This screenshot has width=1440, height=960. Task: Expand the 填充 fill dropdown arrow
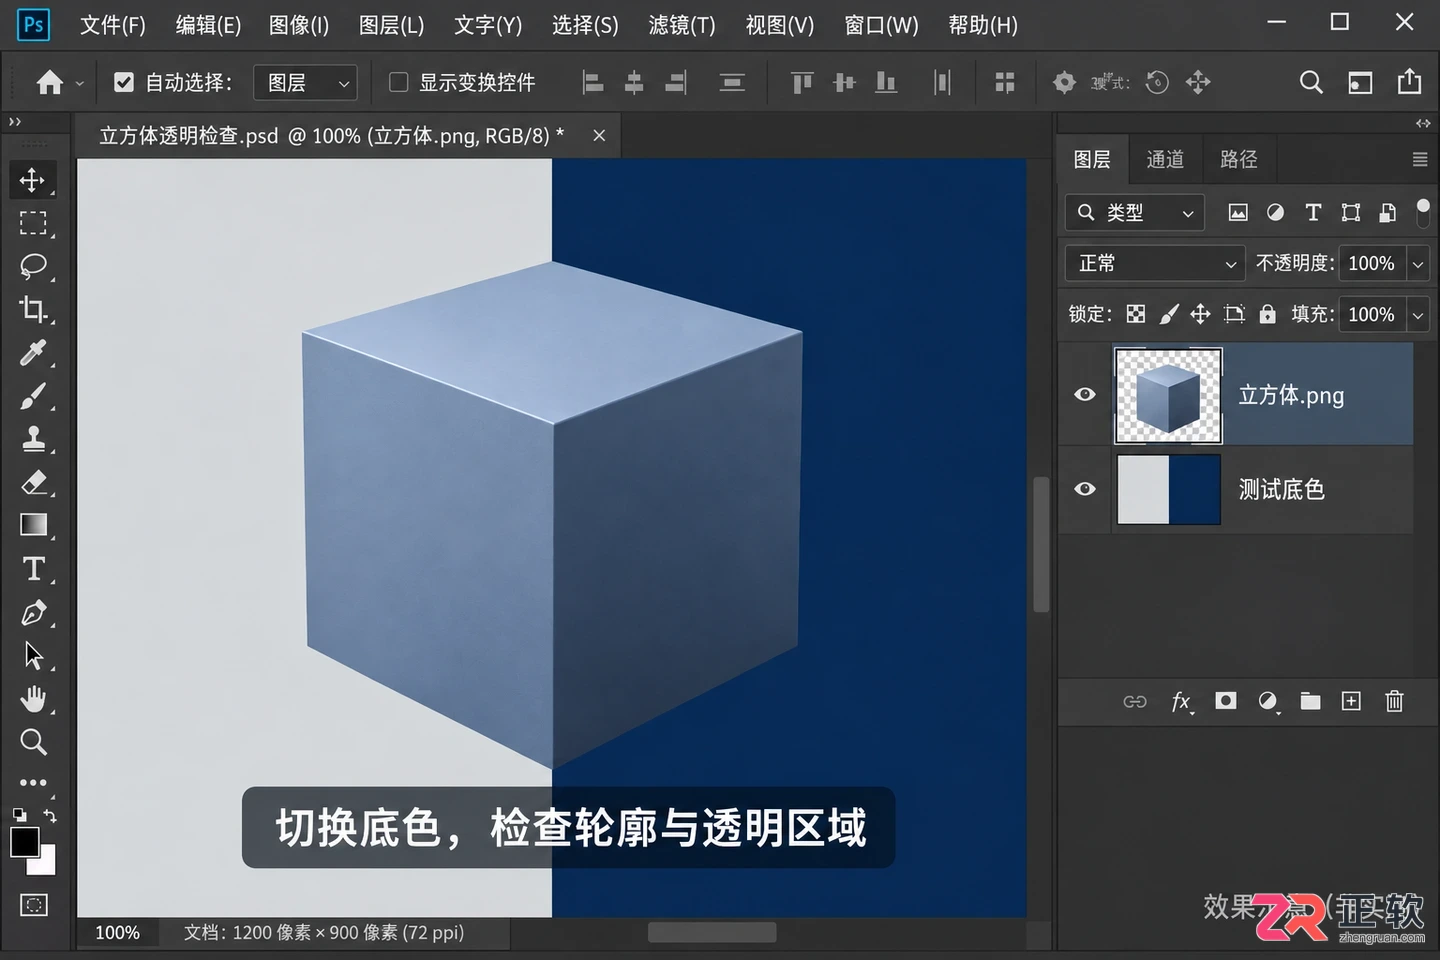[x=1418, y=315]
